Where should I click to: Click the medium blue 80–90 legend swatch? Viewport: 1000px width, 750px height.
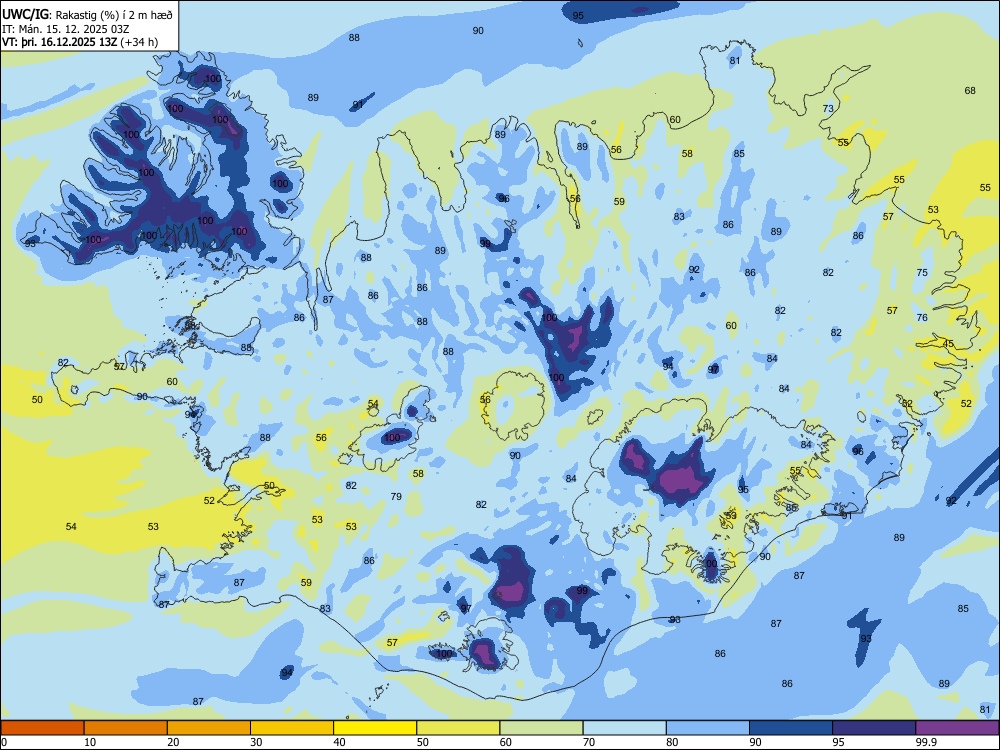tap(708, 728)
